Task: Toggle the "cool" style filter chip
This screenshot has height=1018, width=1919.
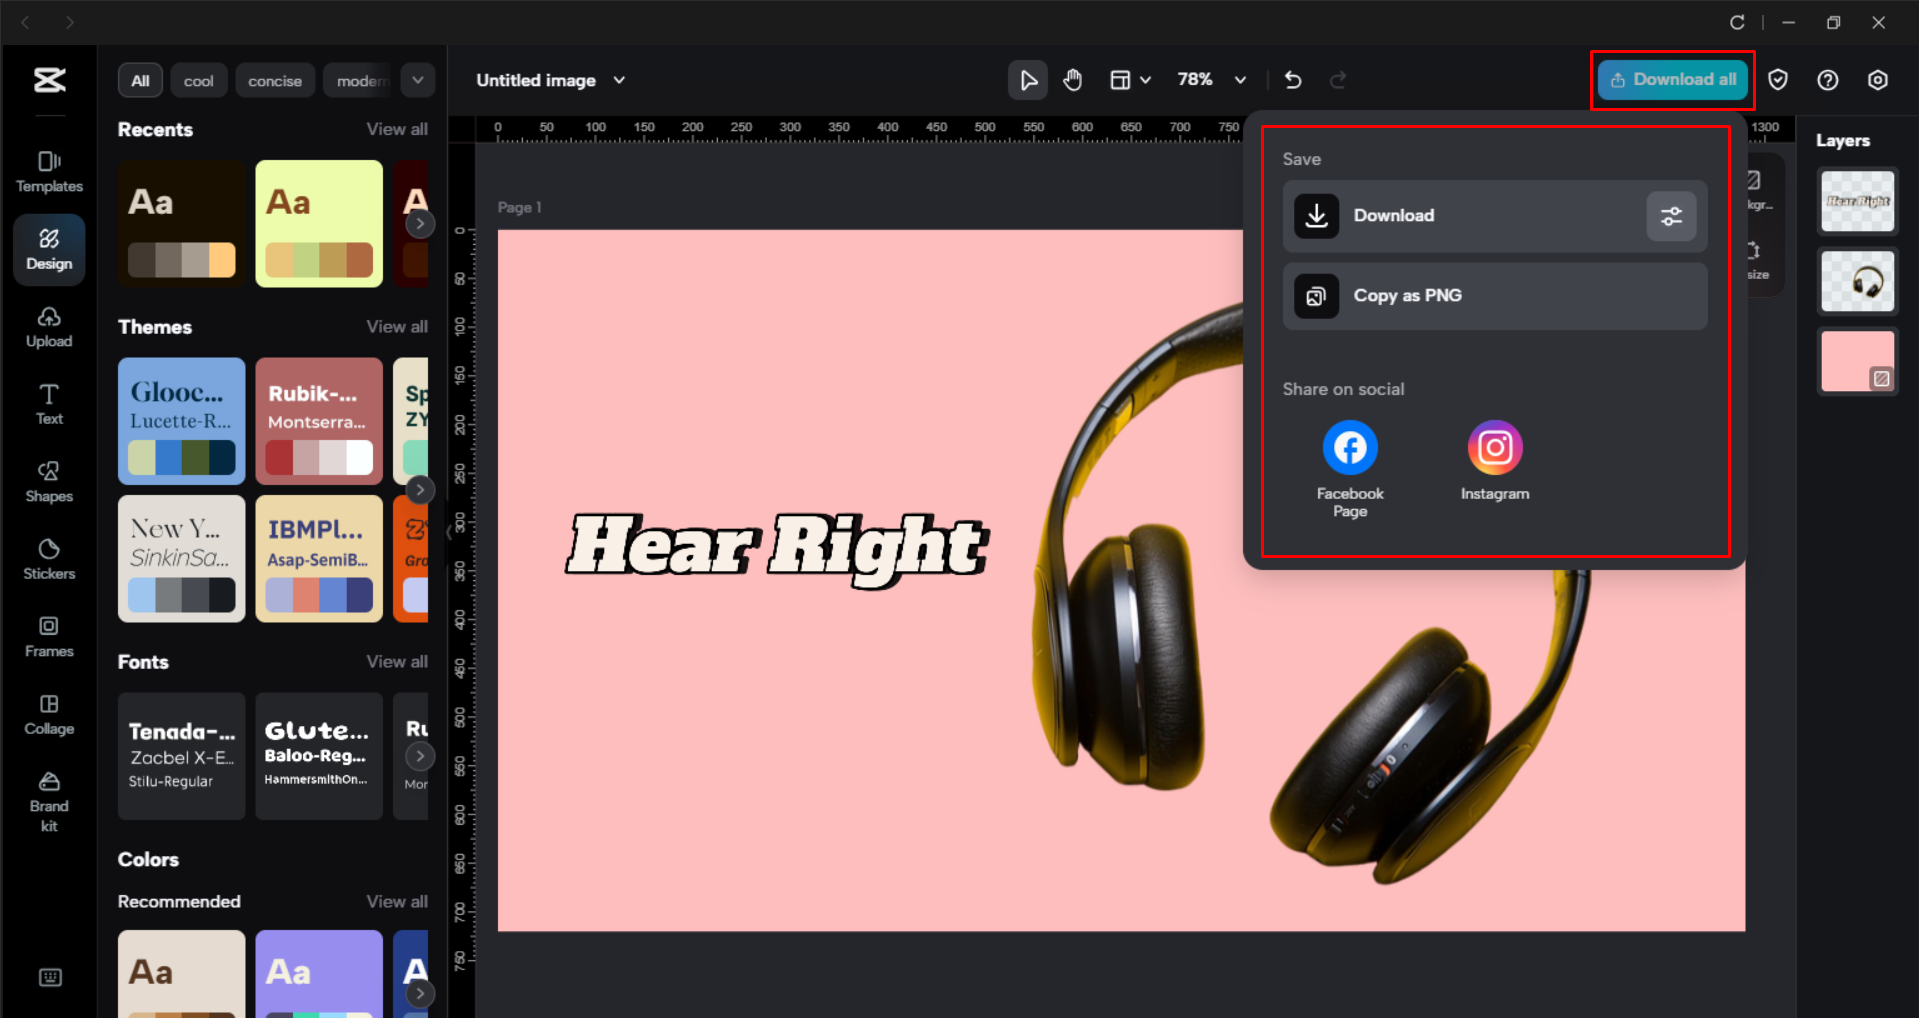Action: 198,80
